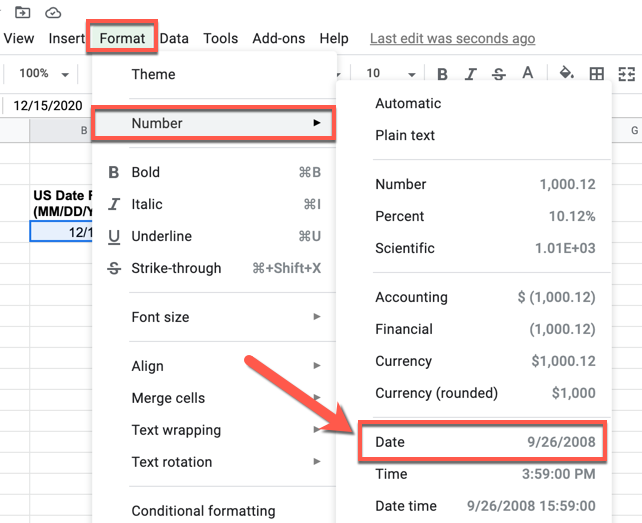The height and width of the screenshot is (523, 642).
Task: Click the Merge cells toolbar icon
Action: (x=626, y=73)
